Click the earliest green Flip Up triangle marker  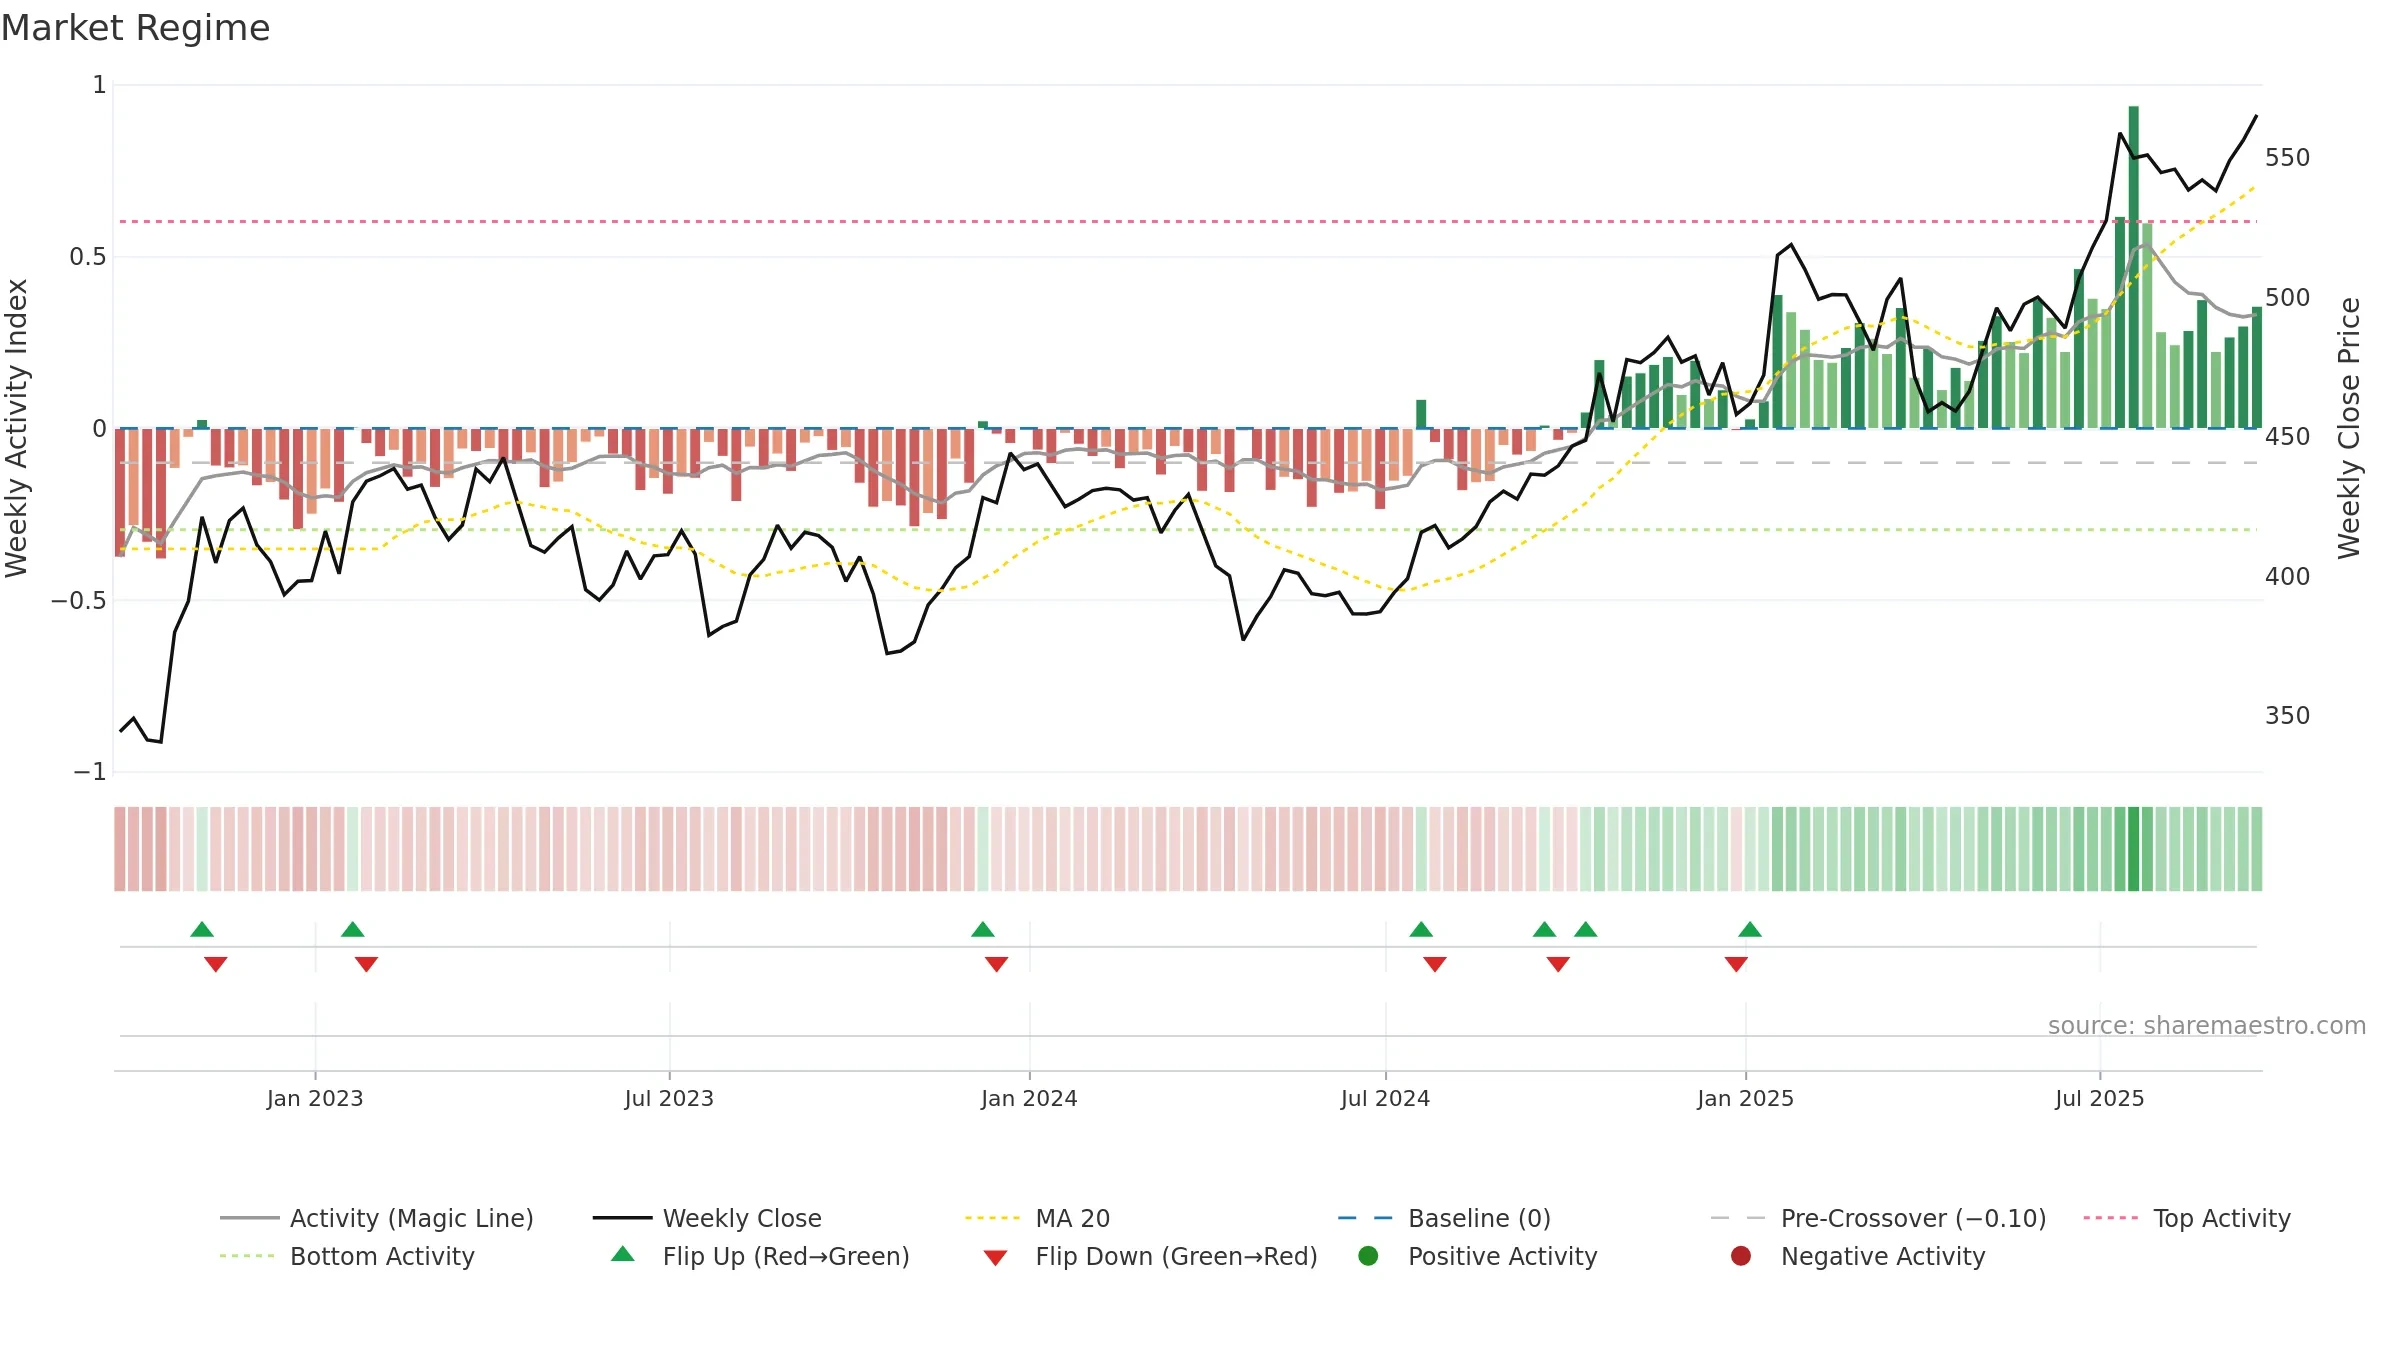(202, 929)
